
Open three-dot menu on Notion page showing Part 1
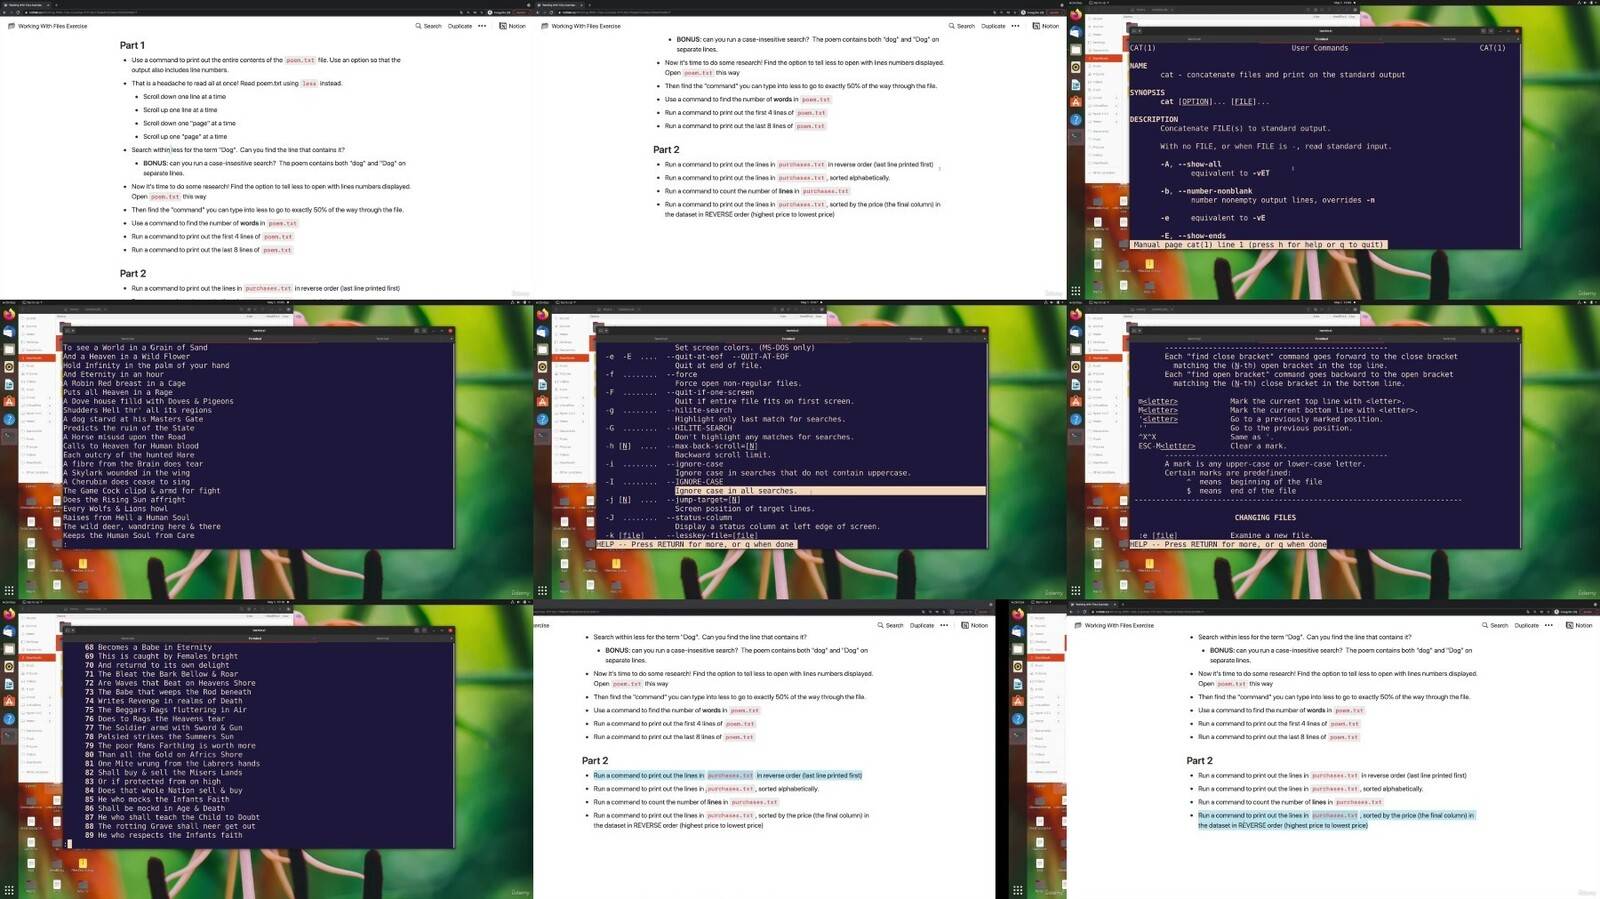pos(482,26)
